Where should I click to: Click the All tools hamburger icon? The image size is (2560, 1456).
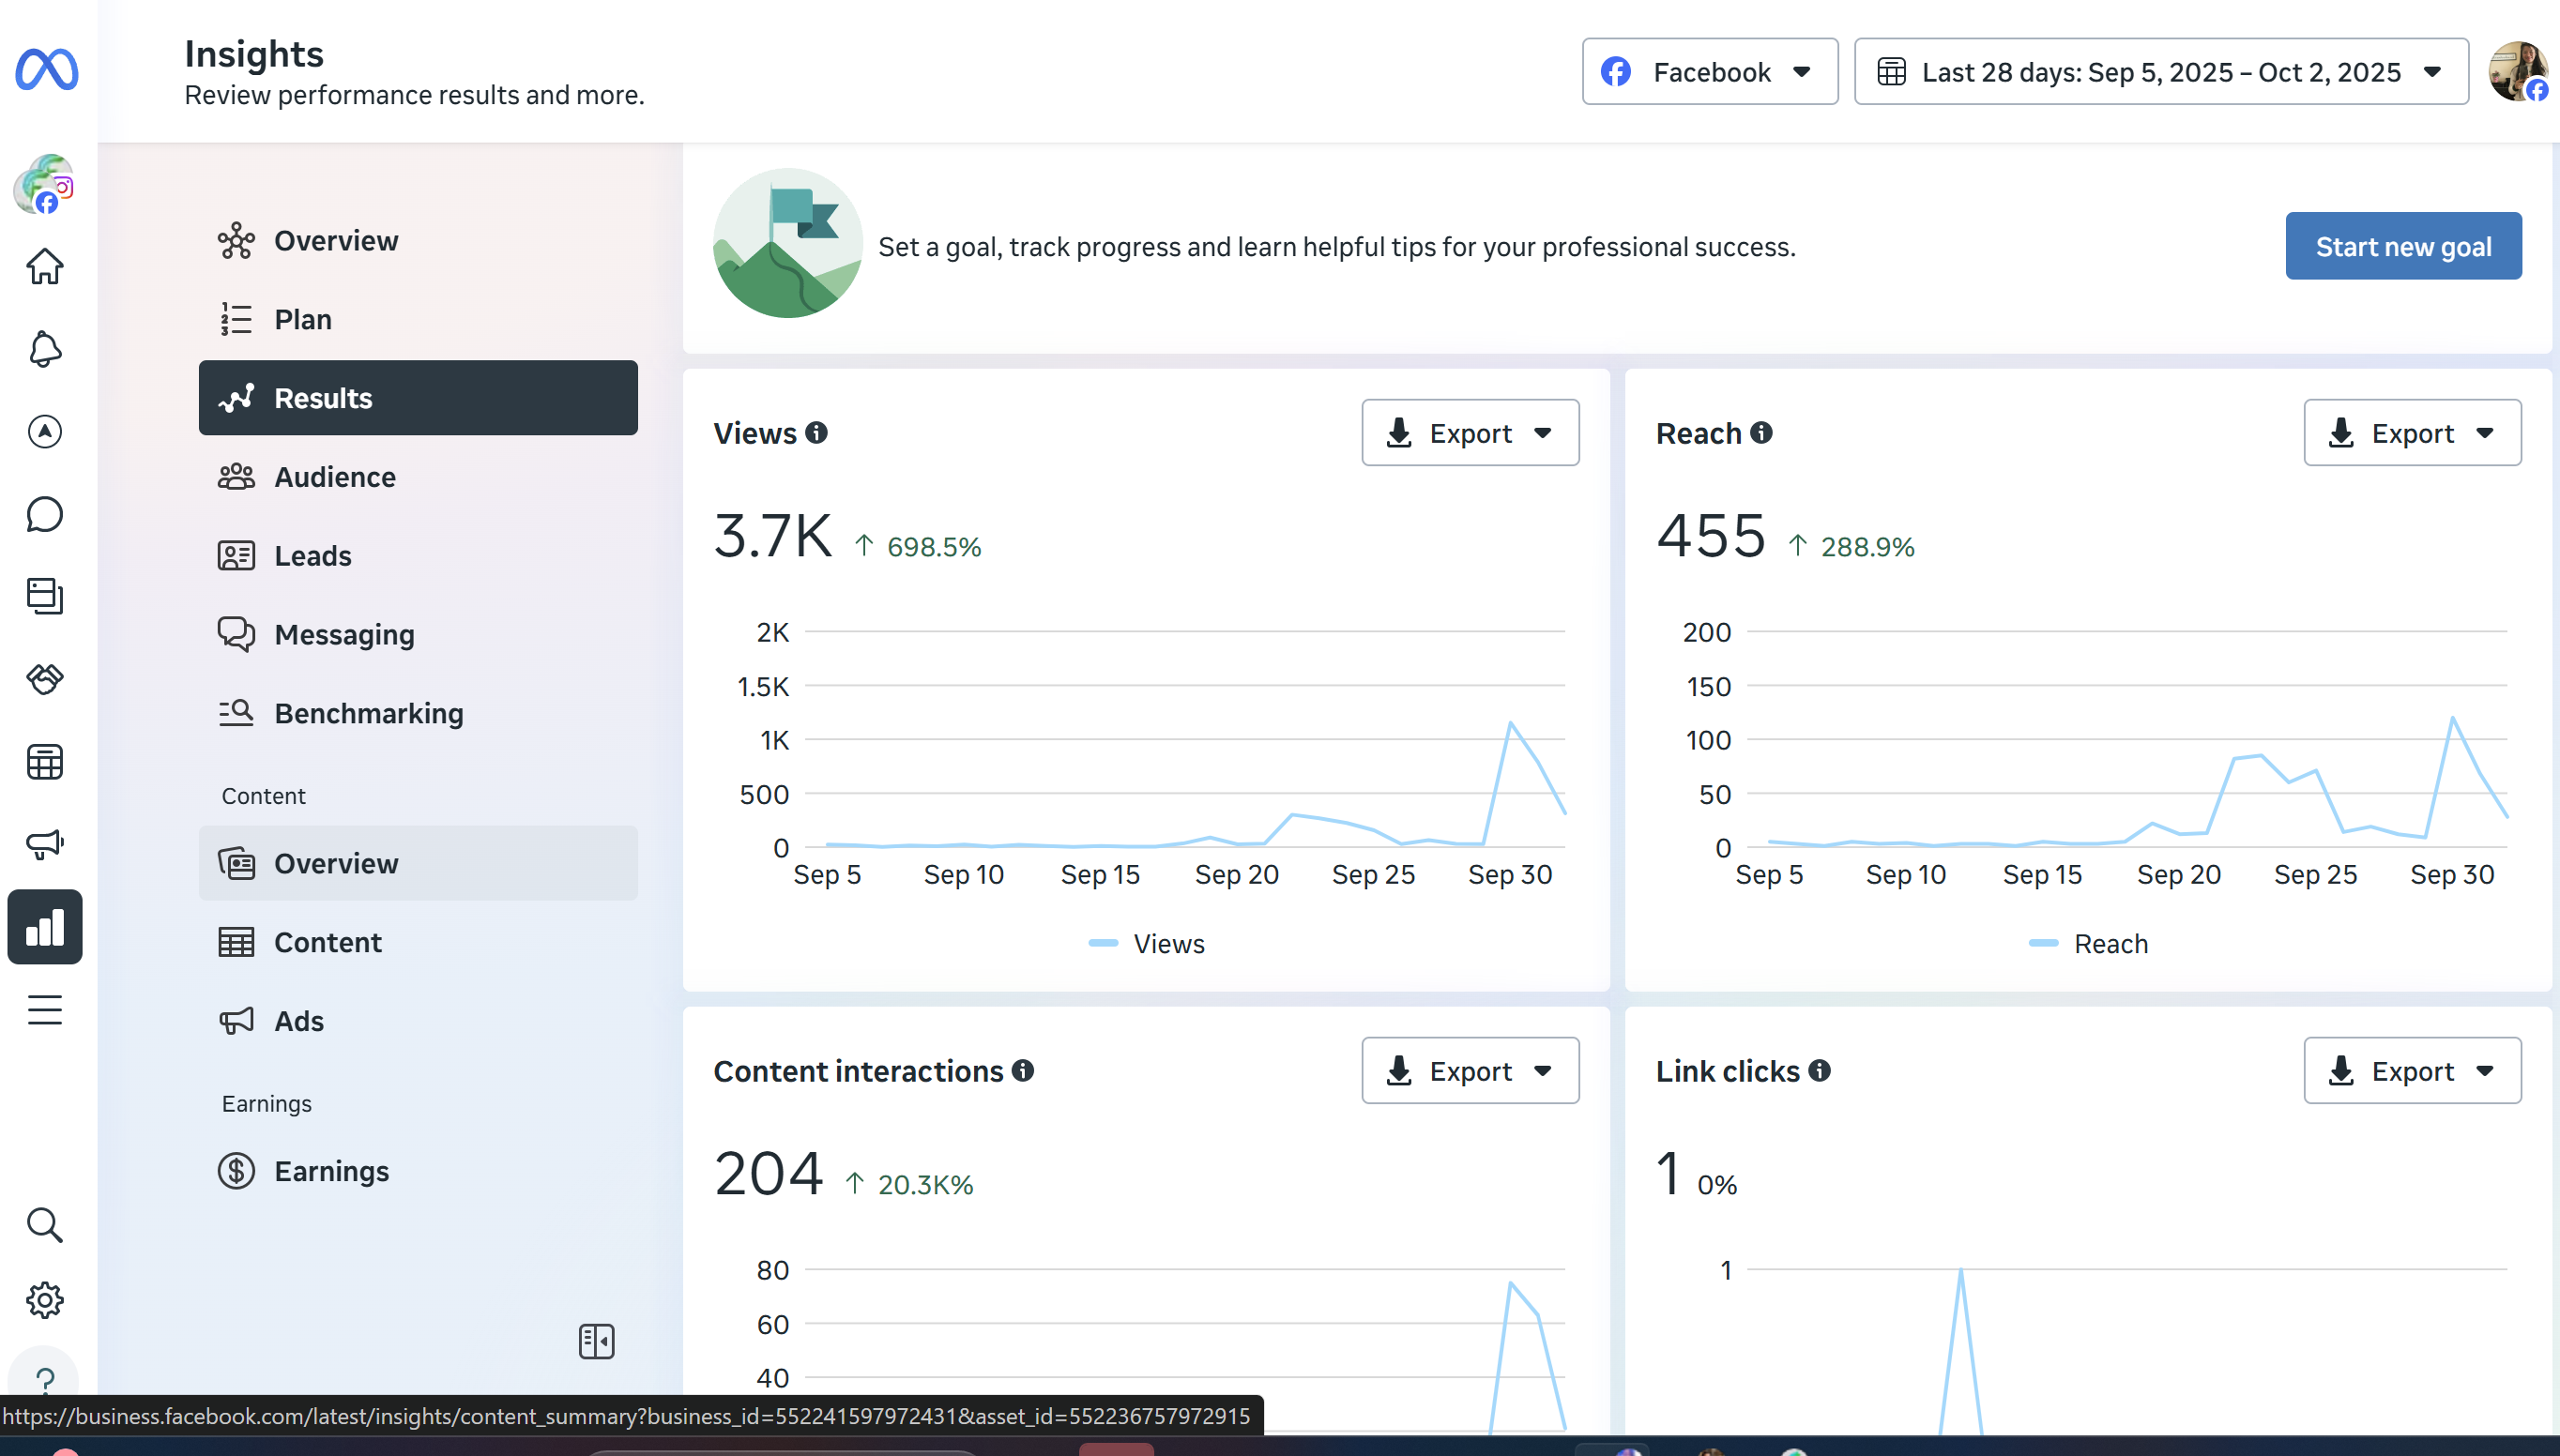45,1010
